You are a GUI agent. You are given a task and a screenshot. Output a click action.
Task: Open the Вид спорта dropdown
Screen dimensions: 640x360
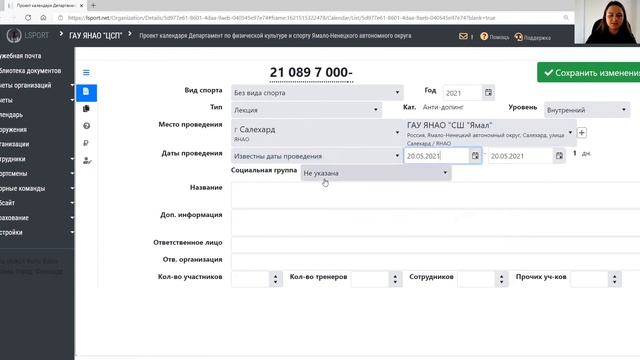317,93
